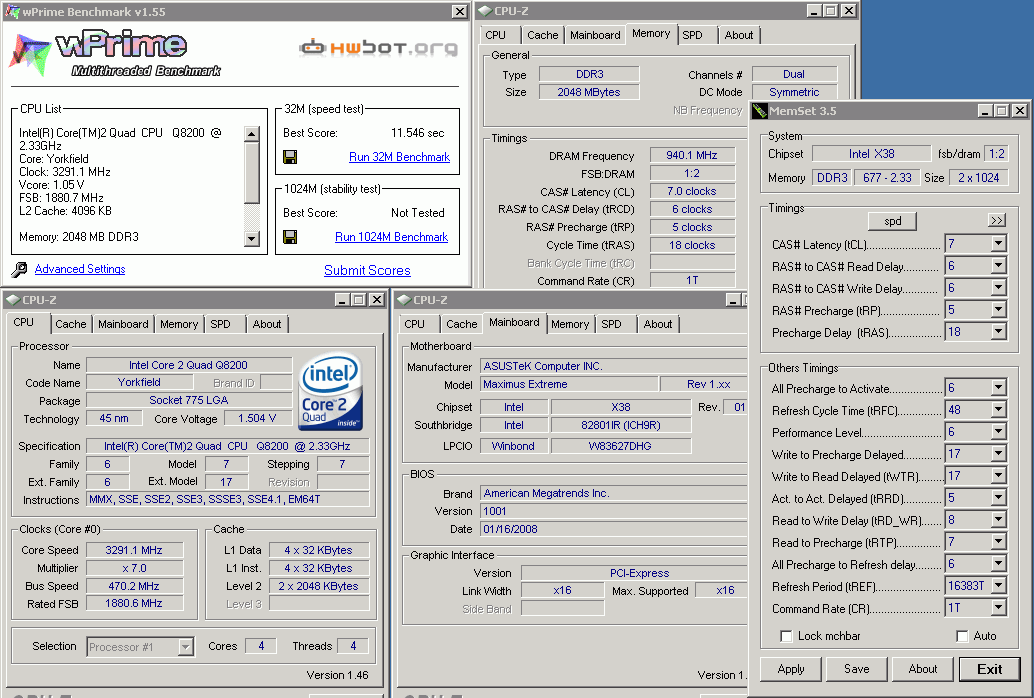1034x698 pixels.
Task: Click the Advanced Settings wrench icon
Action: [x=20, y=269]
